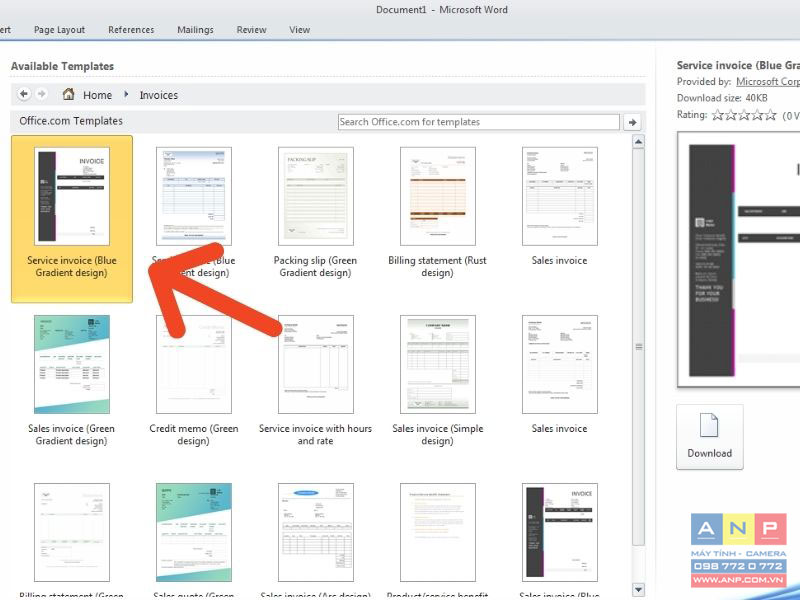Image resolution: width=800 pixels, height=600 pixels.
Task: Click the scroll up arrow of templates list
Action: pyautogui.click(x=638, y=141)
